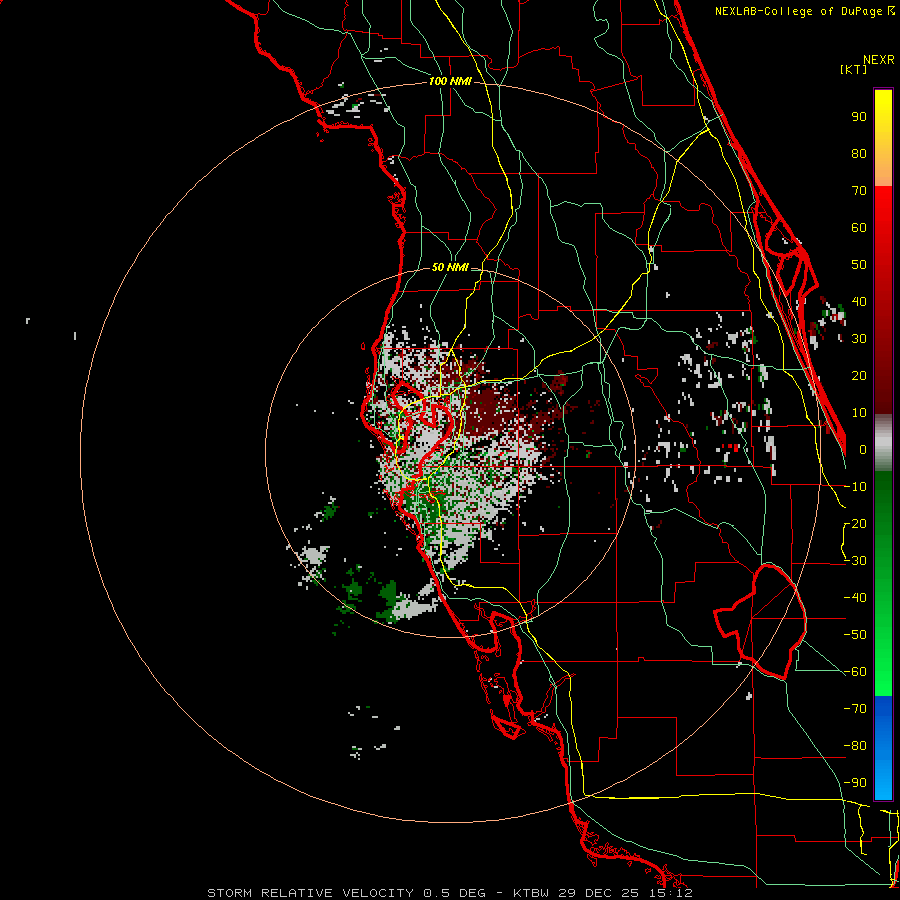
Task: Click the positive '90' scale label
Action: (859, 117)
